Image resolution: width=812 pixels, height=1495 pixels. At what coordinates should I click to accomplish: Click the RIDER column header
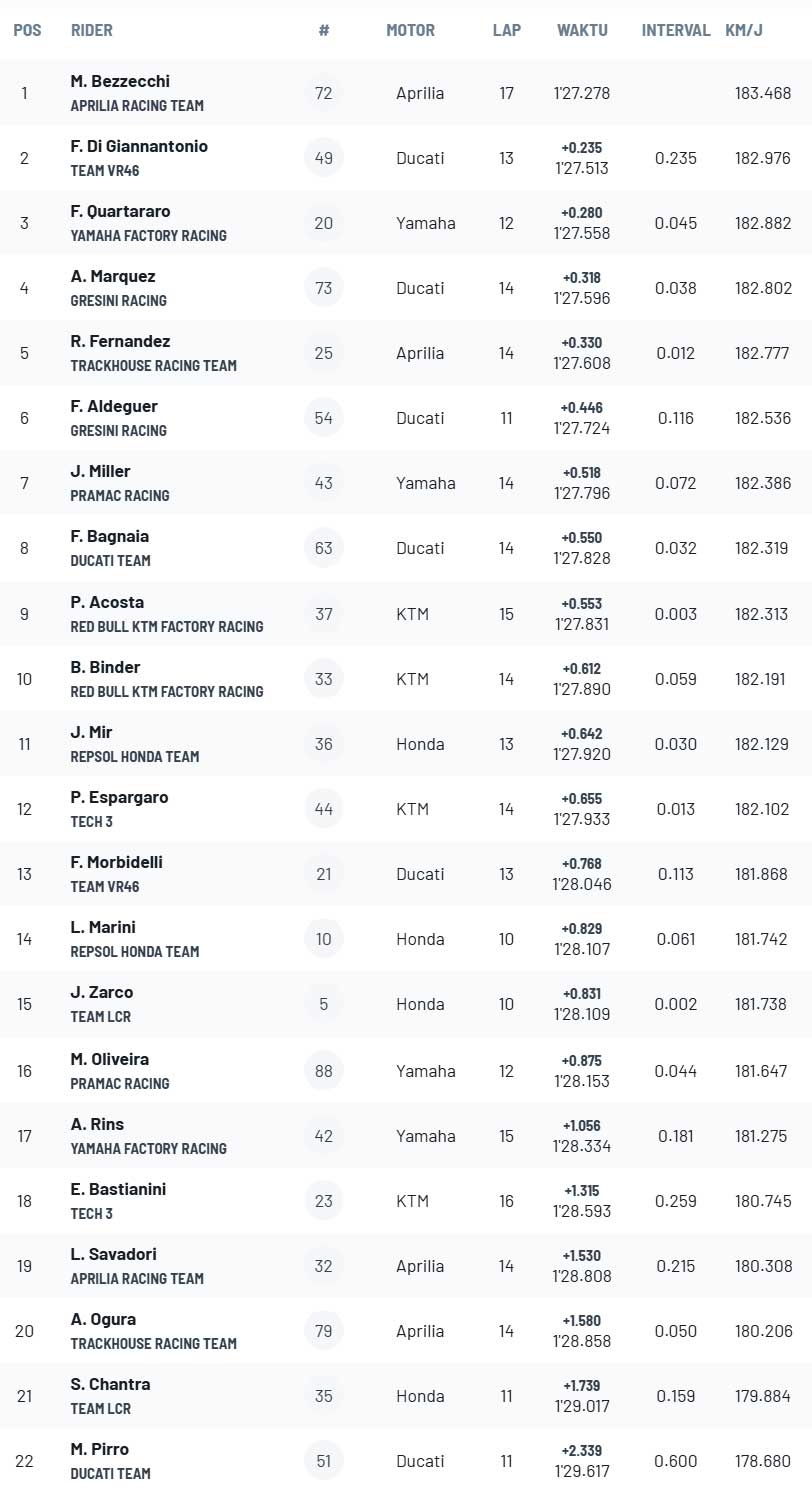point(92,30)
